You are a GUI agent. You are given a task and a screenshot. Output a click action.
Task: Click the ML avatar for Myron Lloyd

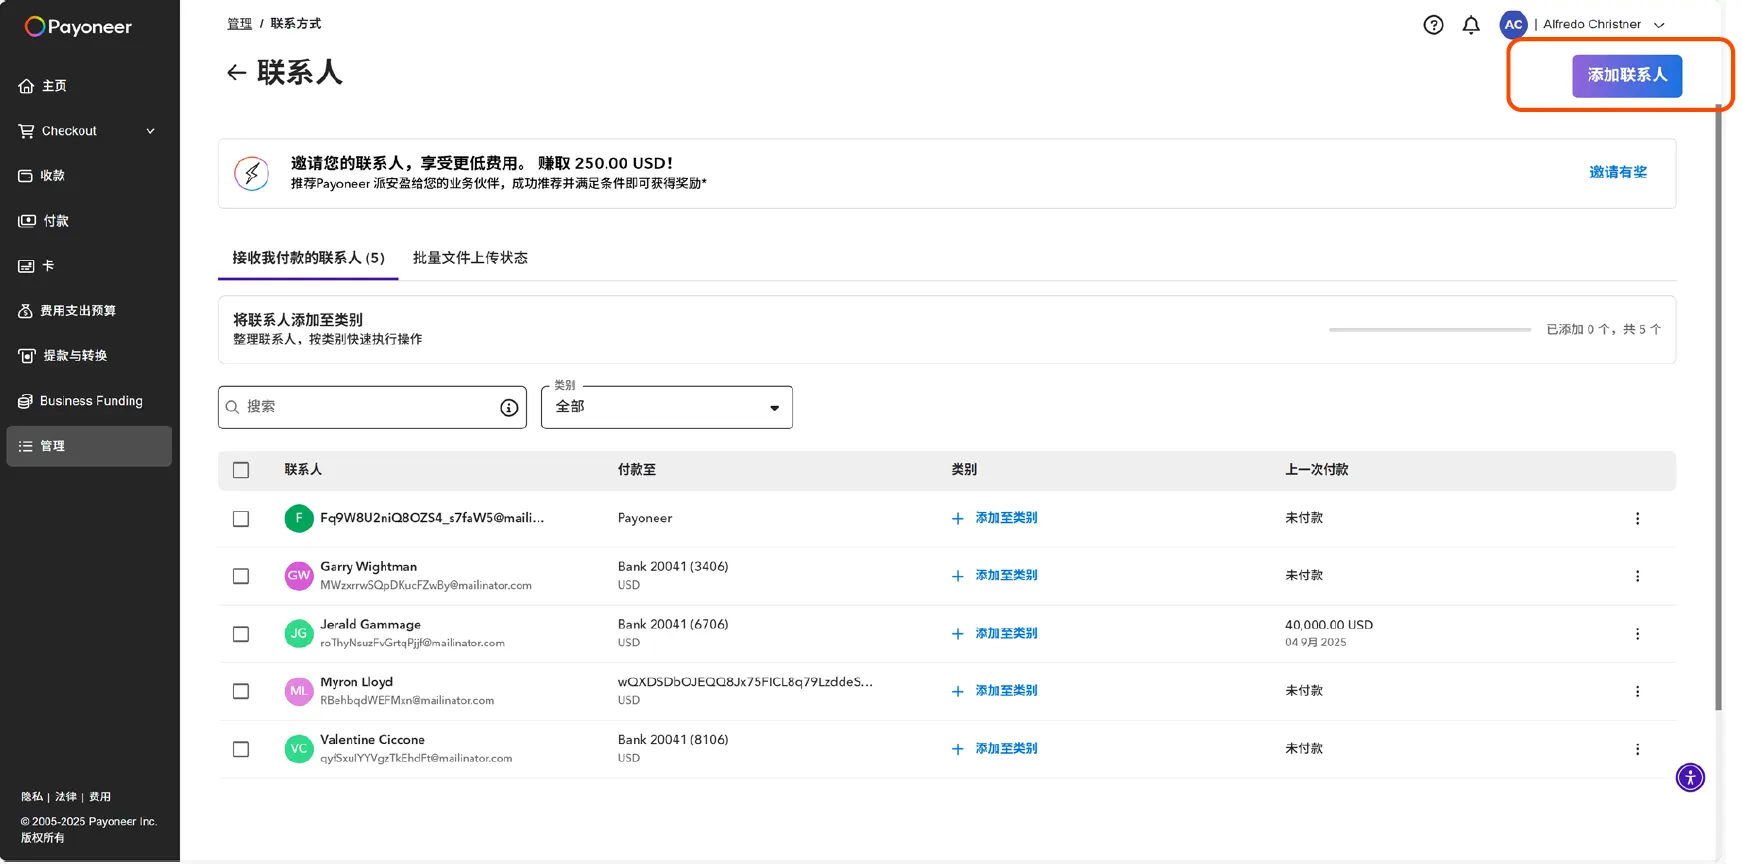click(x=299, y=691)
